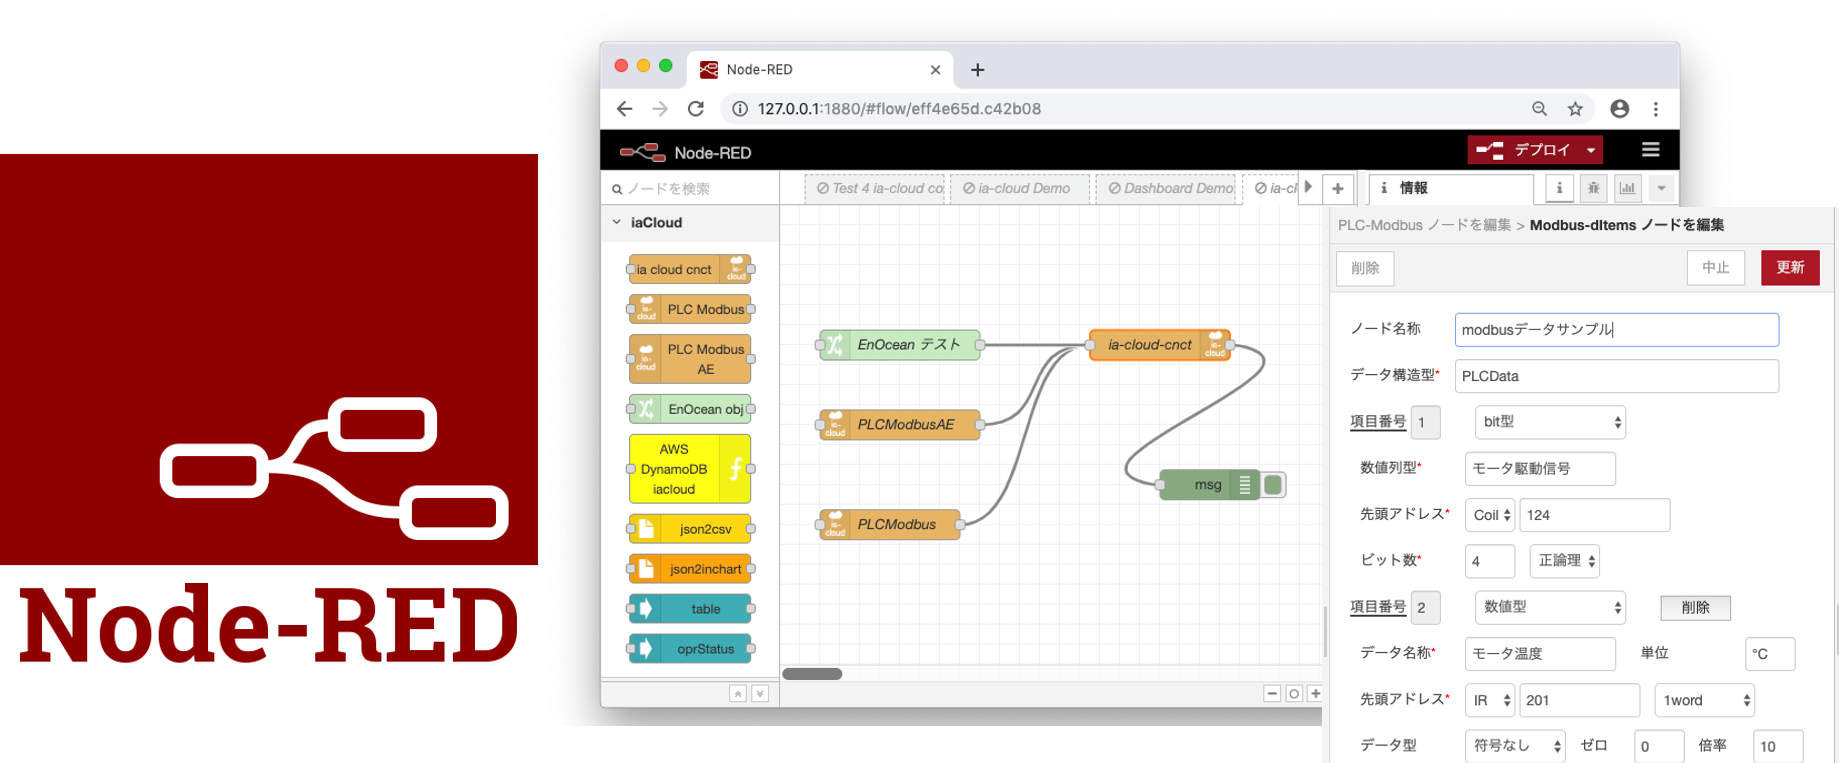Open 正論理 logic dropdown
1839x763 pixels.
tap(1565, 561)
